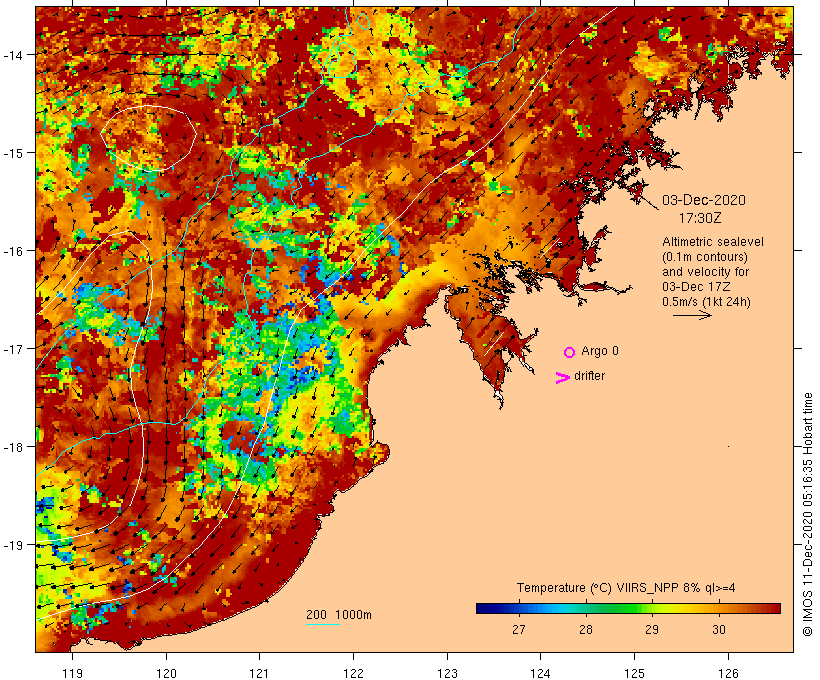Click the 'Argo 0' legend label

pyautogui.click(x=600, y=351)
